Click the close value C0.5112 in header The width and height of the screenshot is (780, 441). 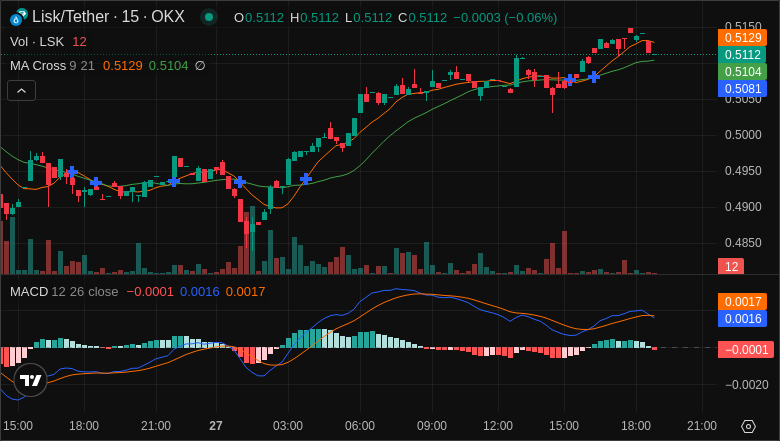422,18
